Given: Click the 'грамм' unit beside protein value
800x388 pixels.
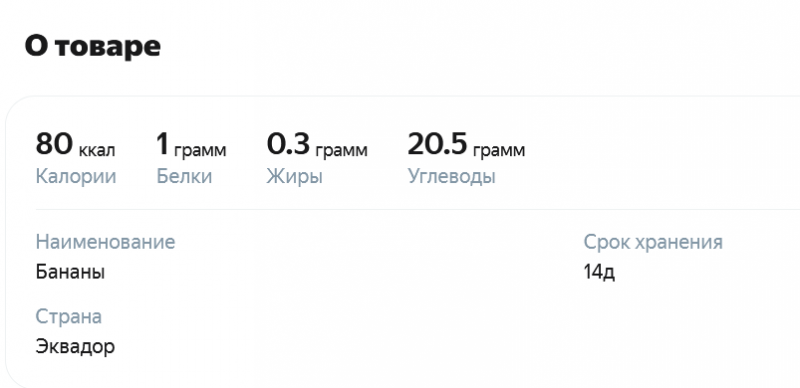Looking at the screenshot, I should pos(201,151).
